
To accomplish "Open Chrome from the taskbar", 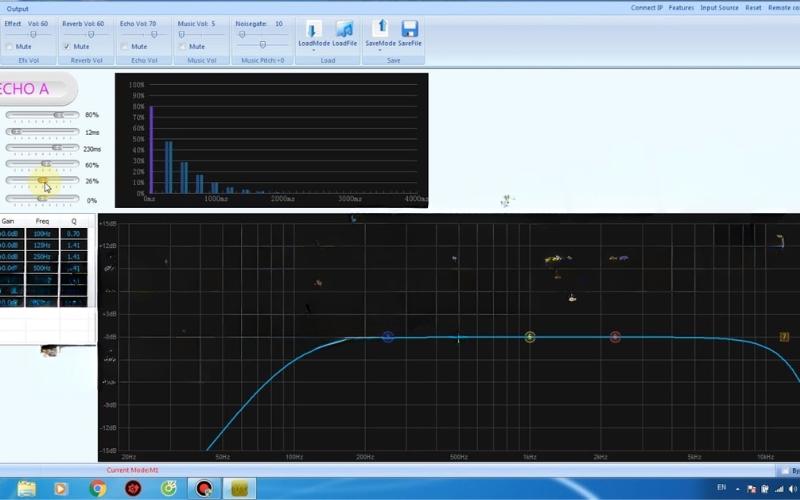I will tap(97, 488).
